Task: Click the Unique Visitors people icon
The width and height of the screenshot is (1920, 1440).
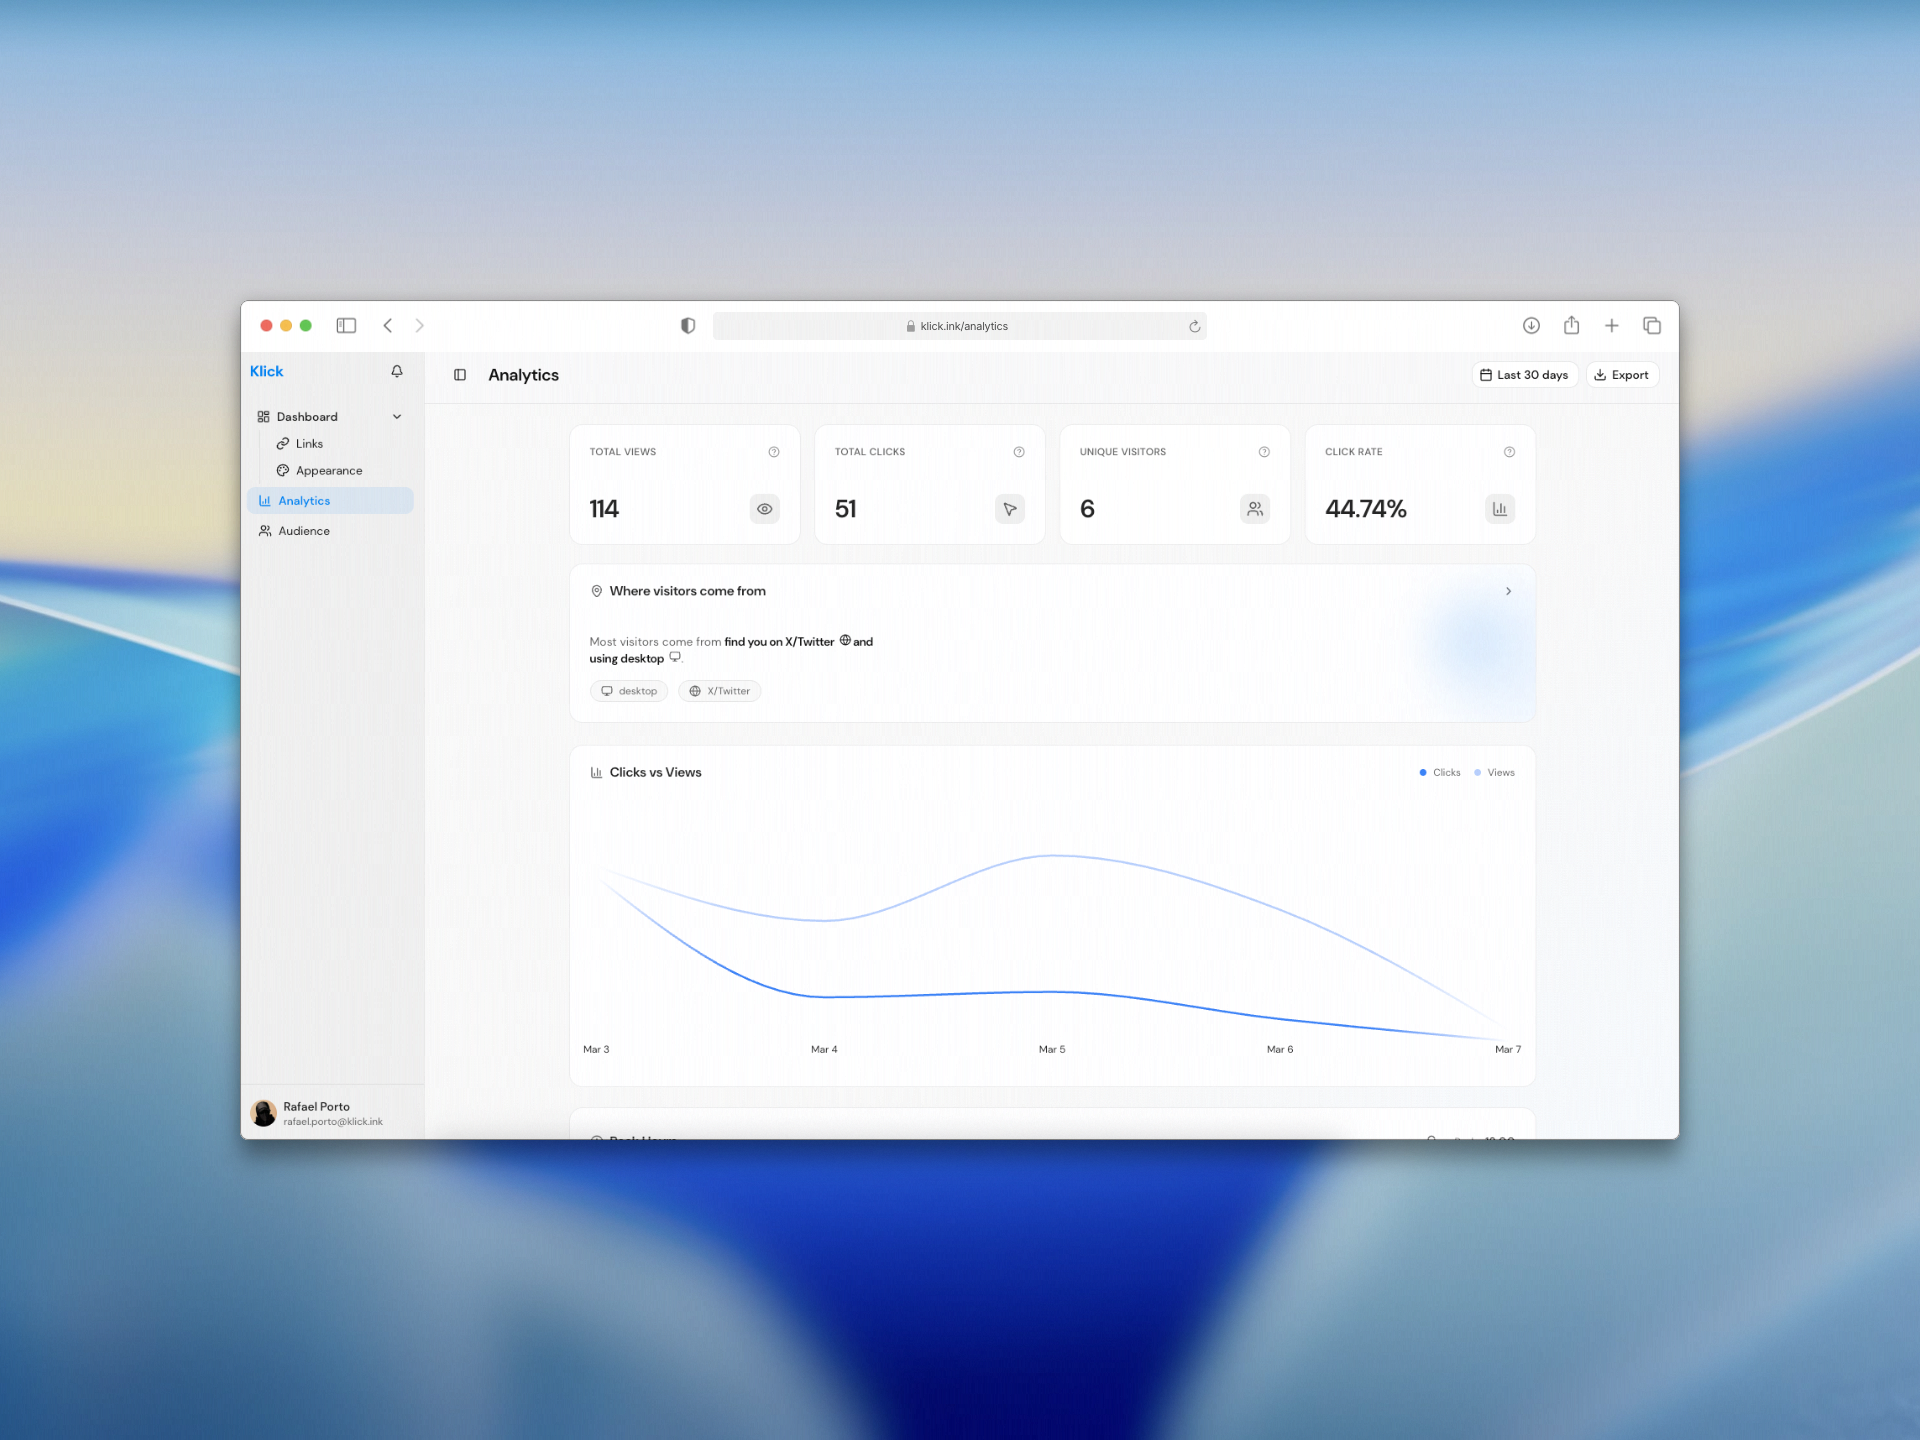Action: point(1255,509)
